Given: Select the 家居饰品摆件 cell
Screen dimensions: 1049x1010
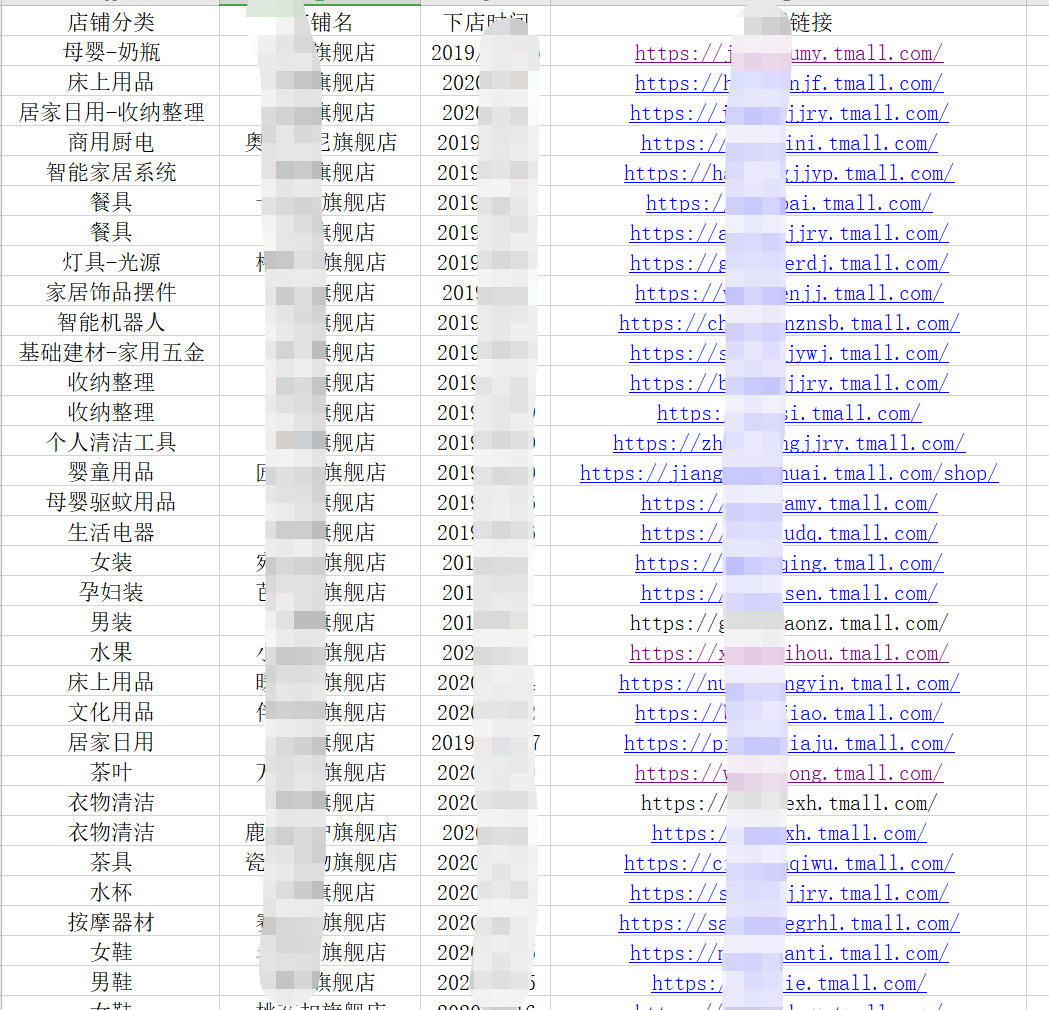Looking at the screenshot, I should (110, 292).
